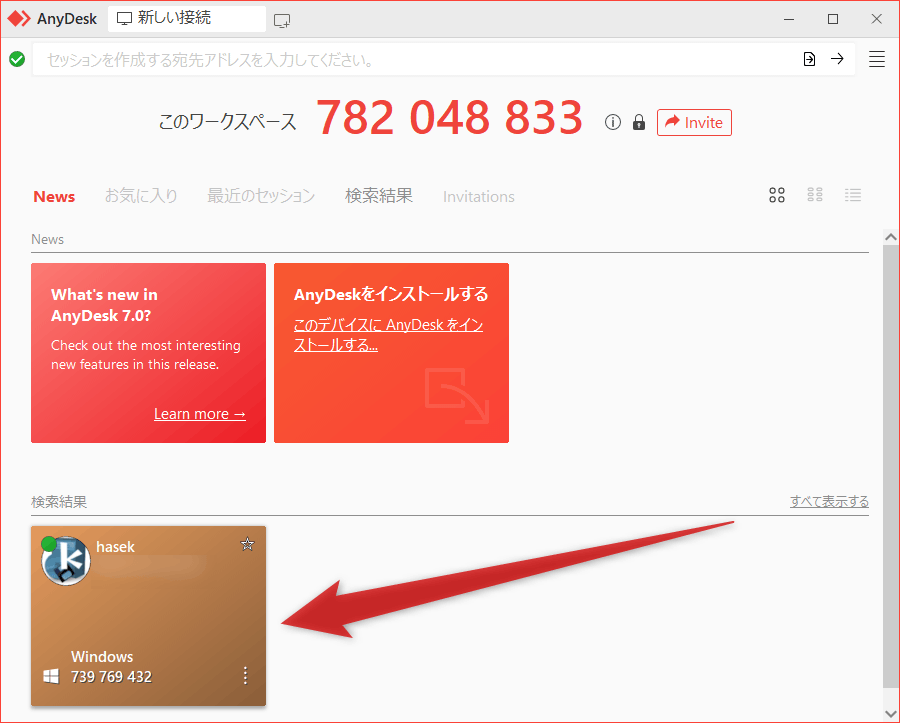Click the AnyDesk logo icon

(19, 19)
